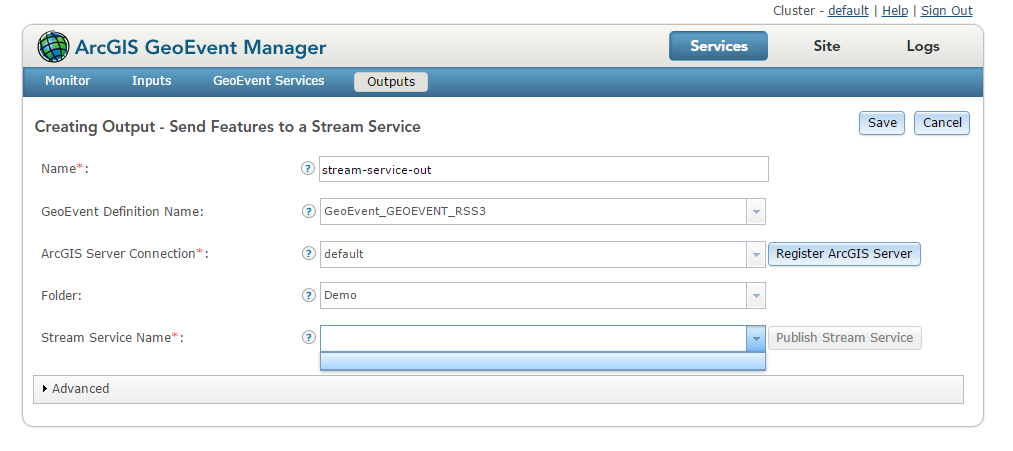Open the Inputs page
Screen dimensions: 1013x451
pos(151,81)
